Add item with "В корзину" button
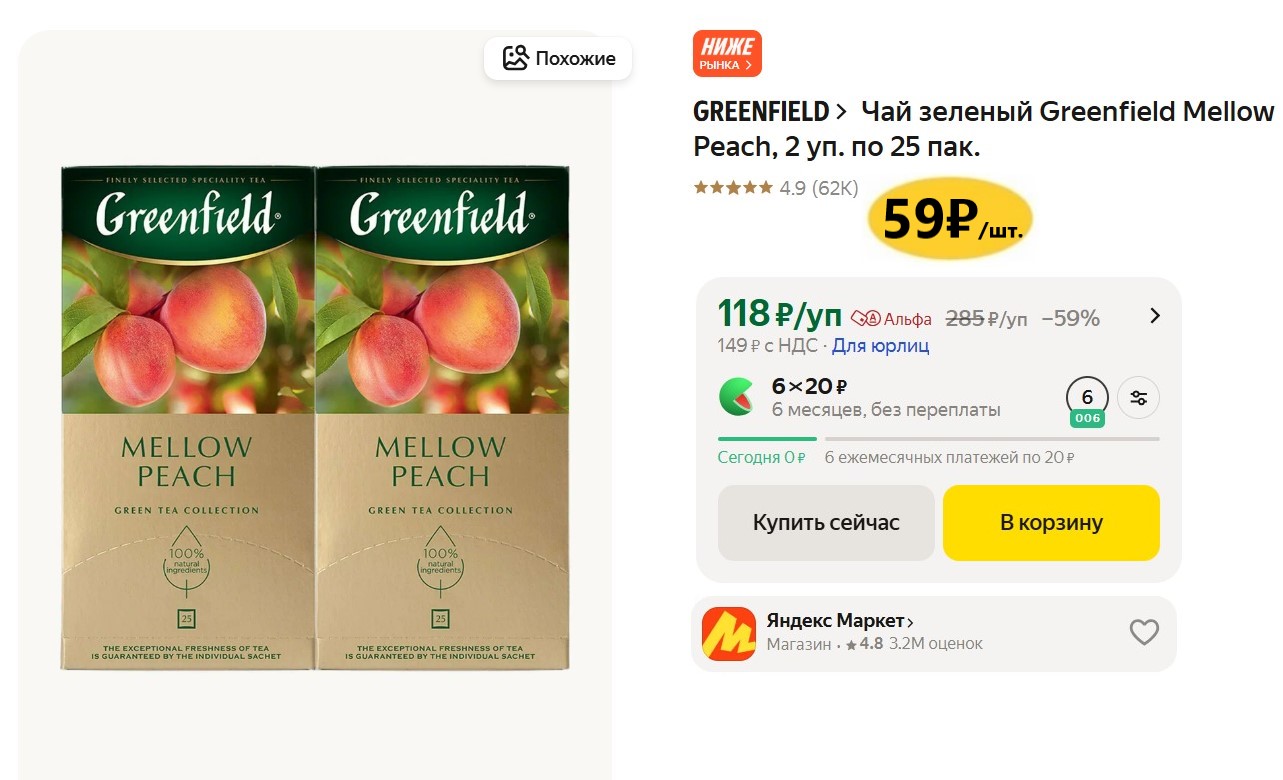The width and height of the screenshot is (1283, 780). click(x=1051, y=523)
